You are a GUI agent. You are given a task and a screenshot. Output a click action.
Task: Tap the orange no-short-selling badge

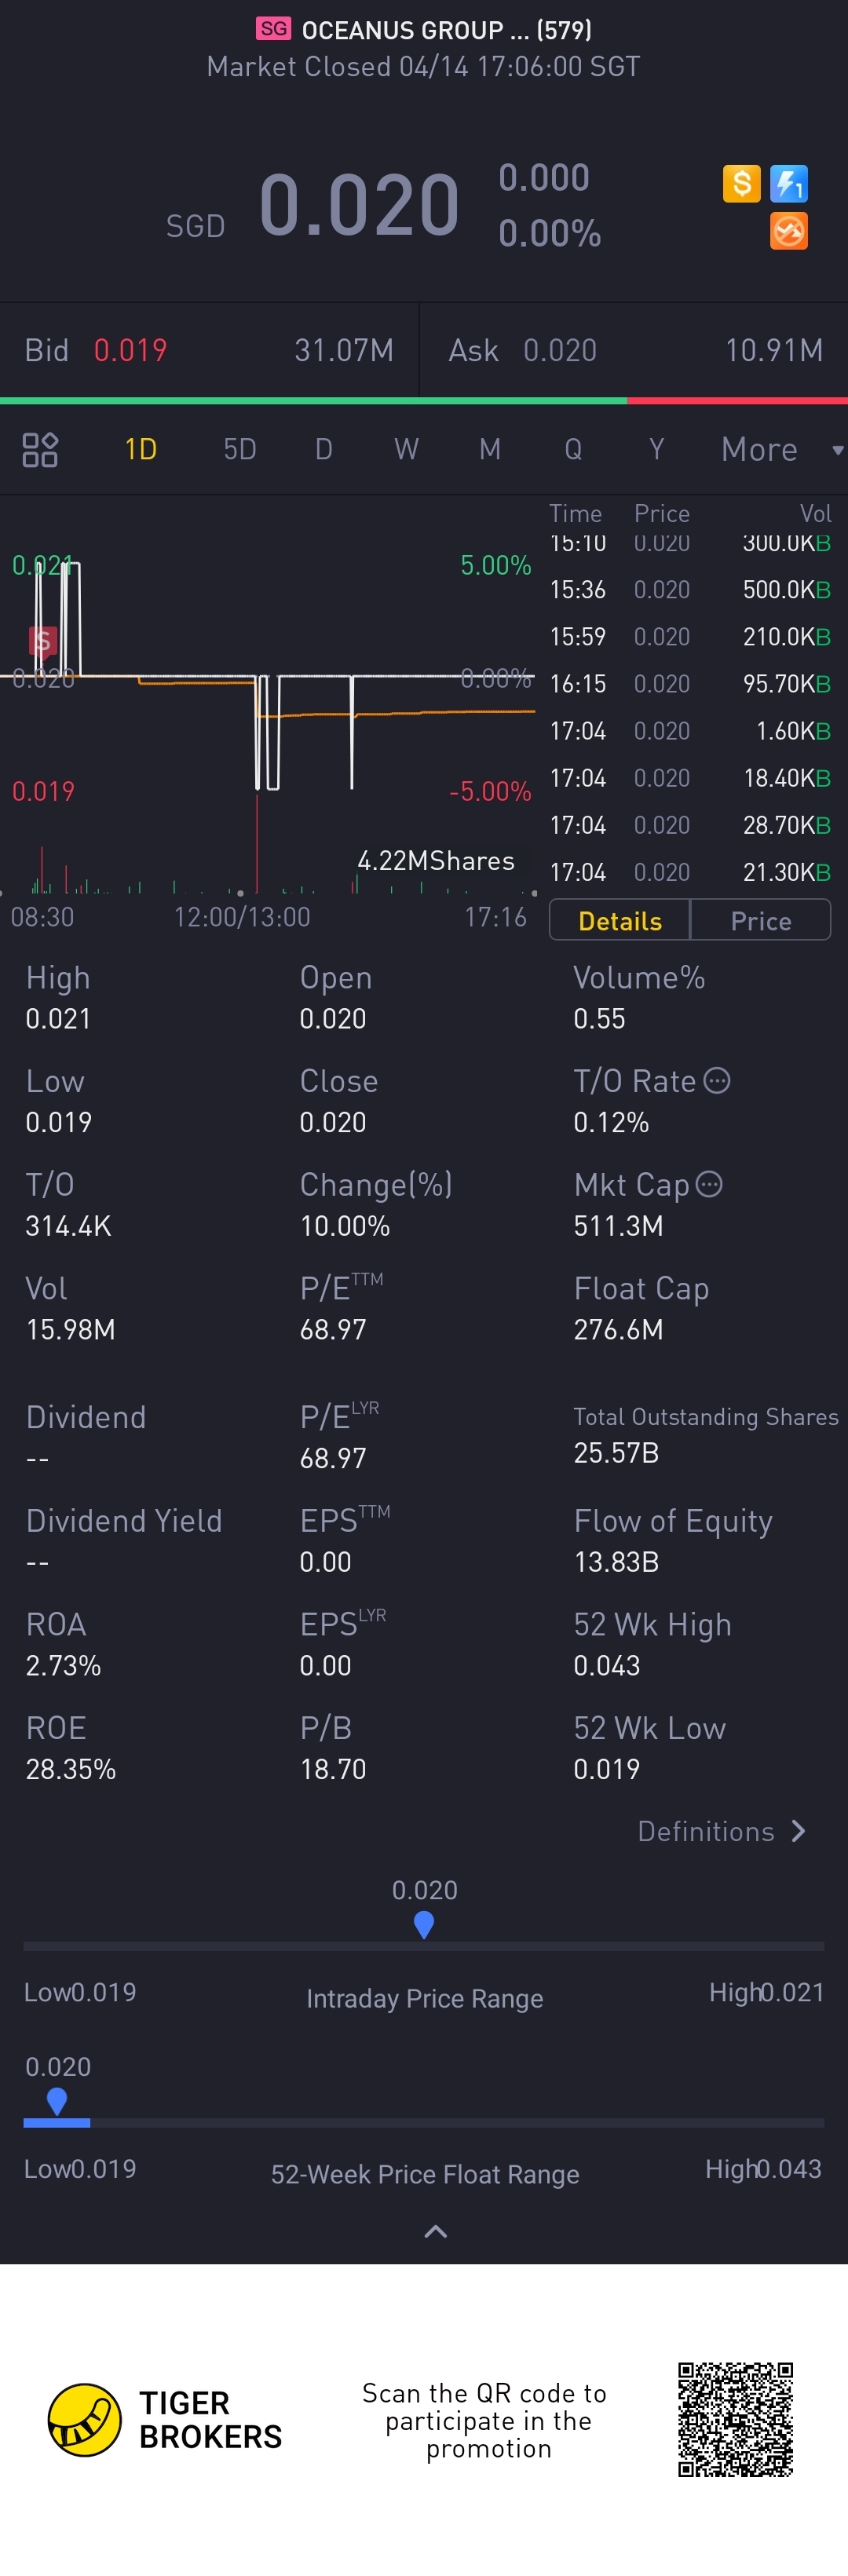pyautogui.click(x=789, y=231)
